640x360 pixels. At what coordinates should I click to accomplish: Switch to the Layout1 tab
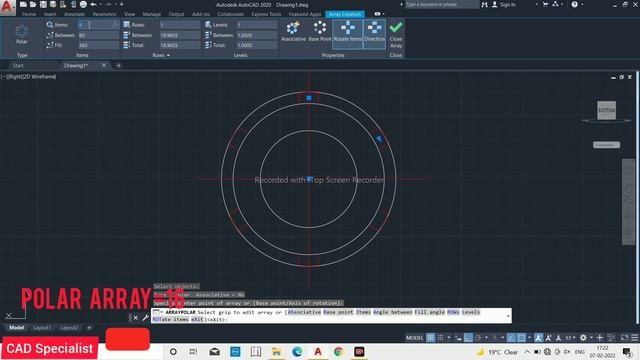tap(42, 328)
